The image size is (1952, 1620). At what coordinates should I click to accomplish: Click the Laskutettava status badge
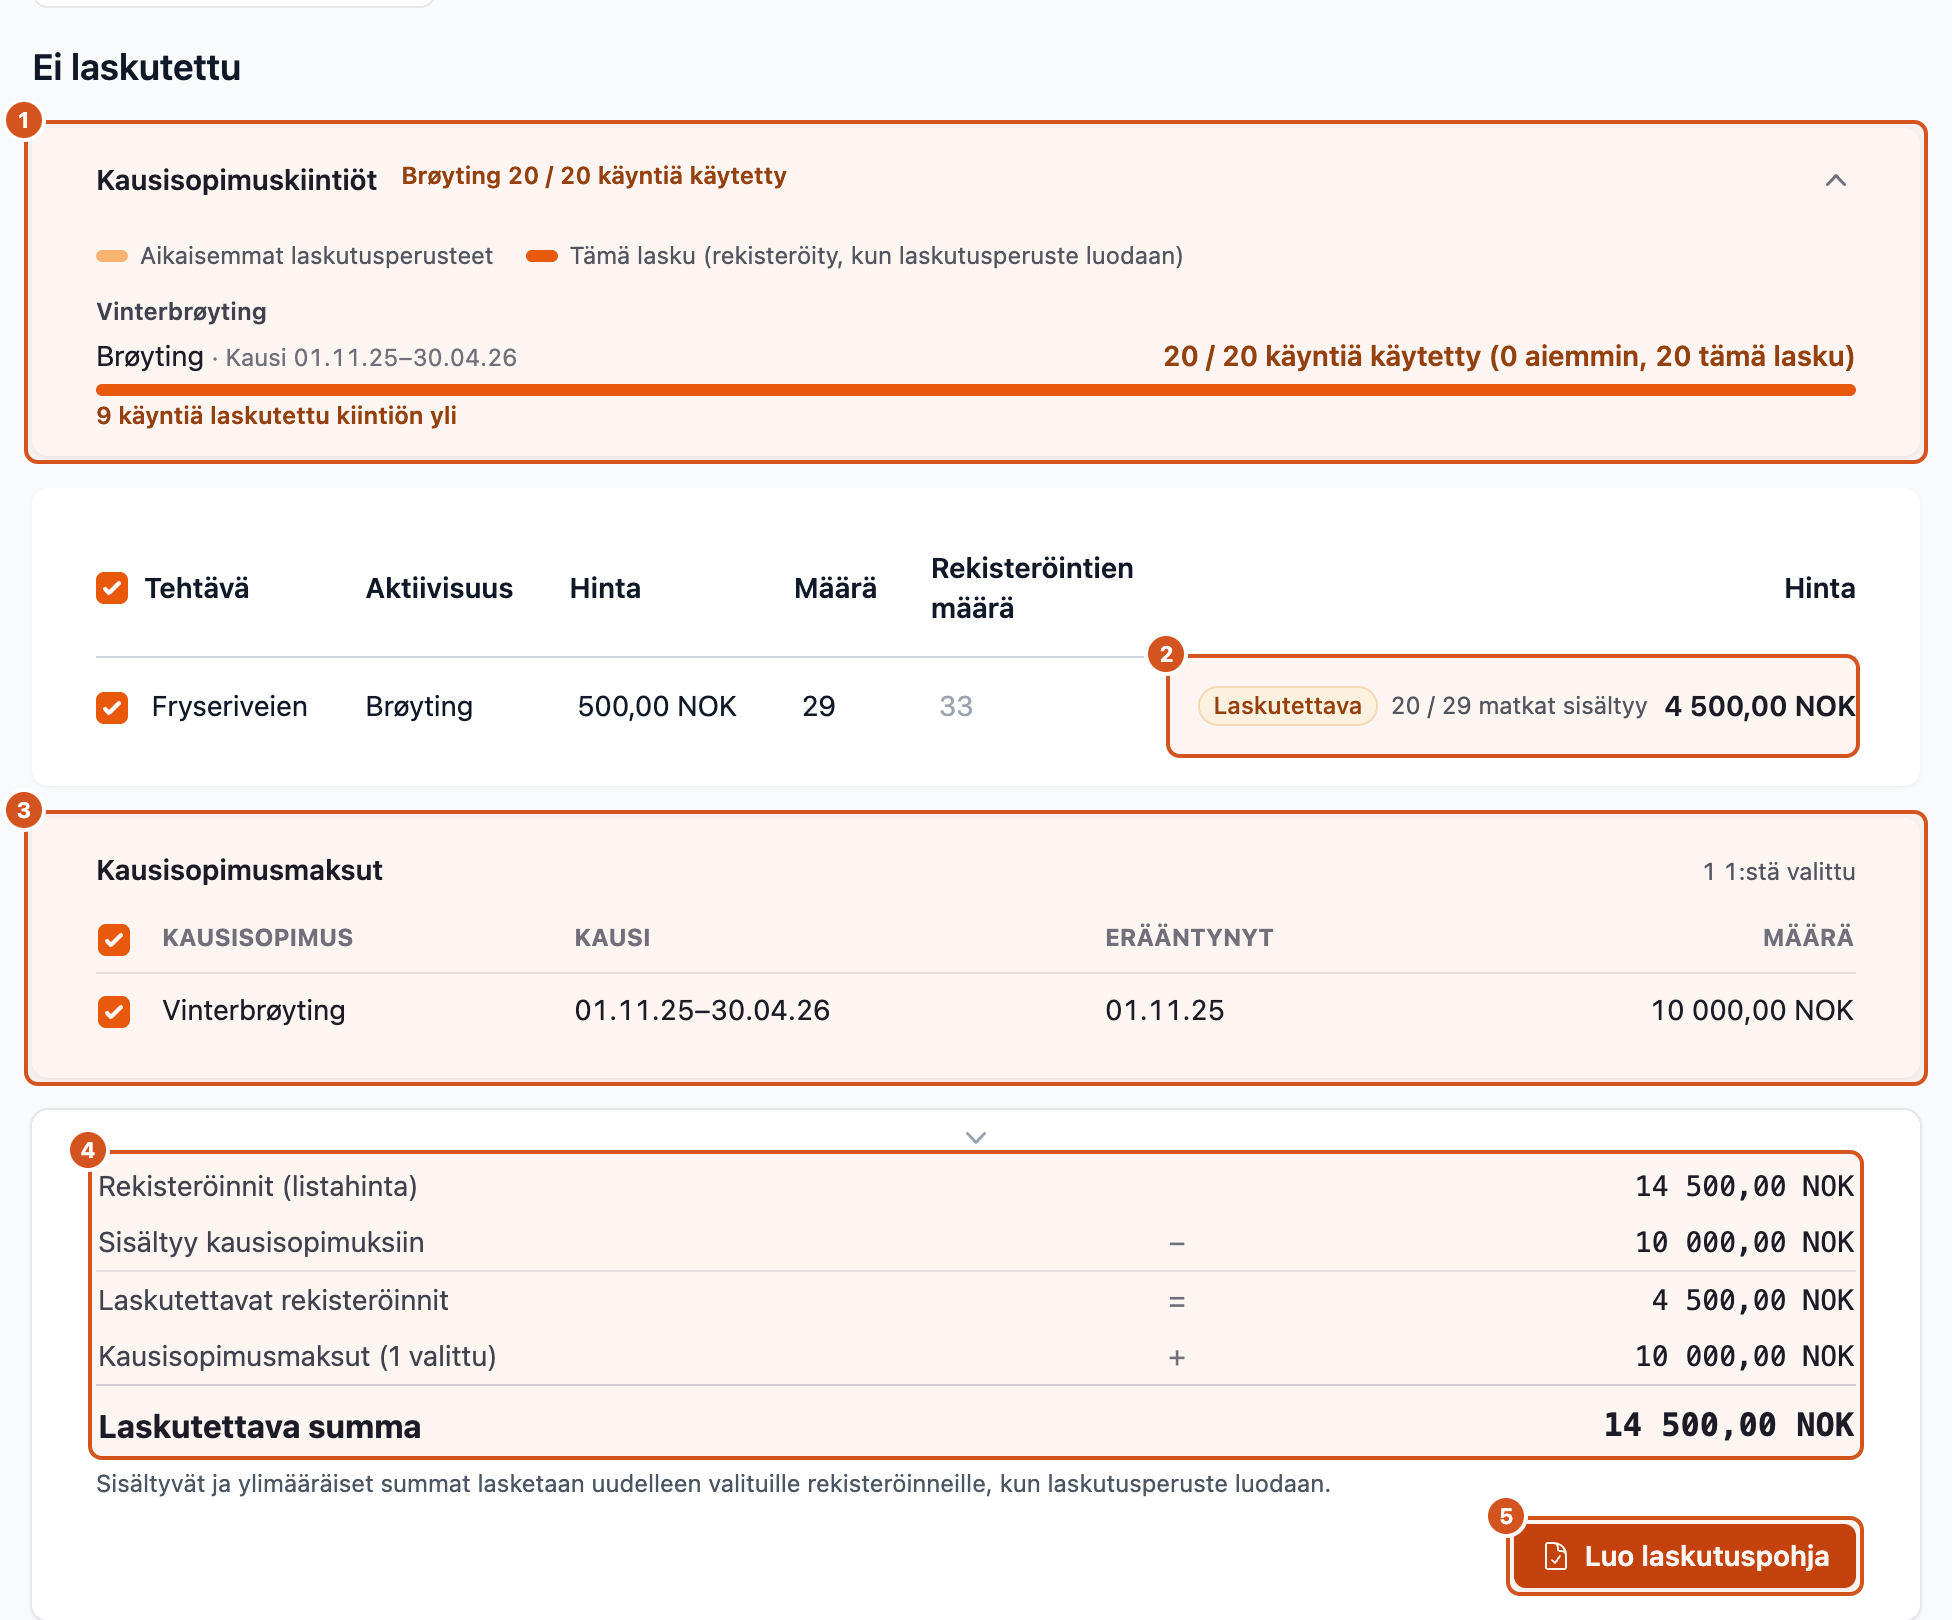click(1287, 706)
